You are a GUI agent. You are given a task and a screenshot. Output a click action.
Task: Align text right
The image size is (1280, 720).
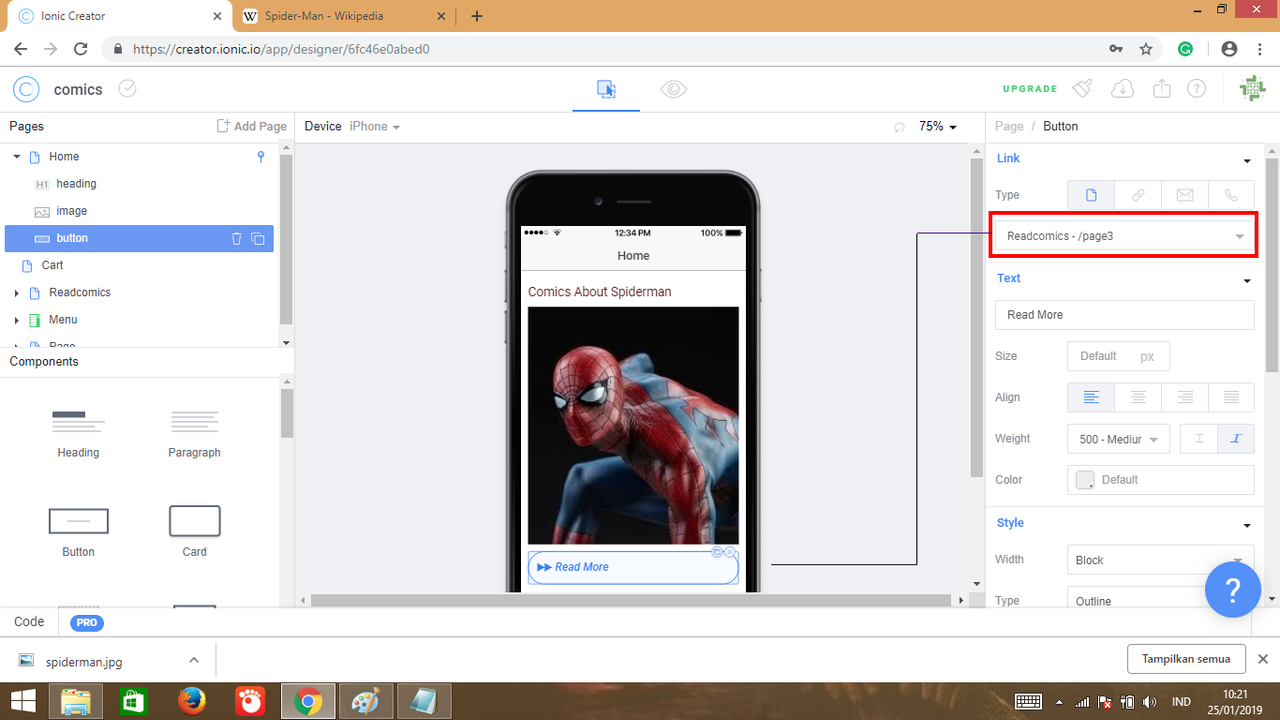(1185, 397)
